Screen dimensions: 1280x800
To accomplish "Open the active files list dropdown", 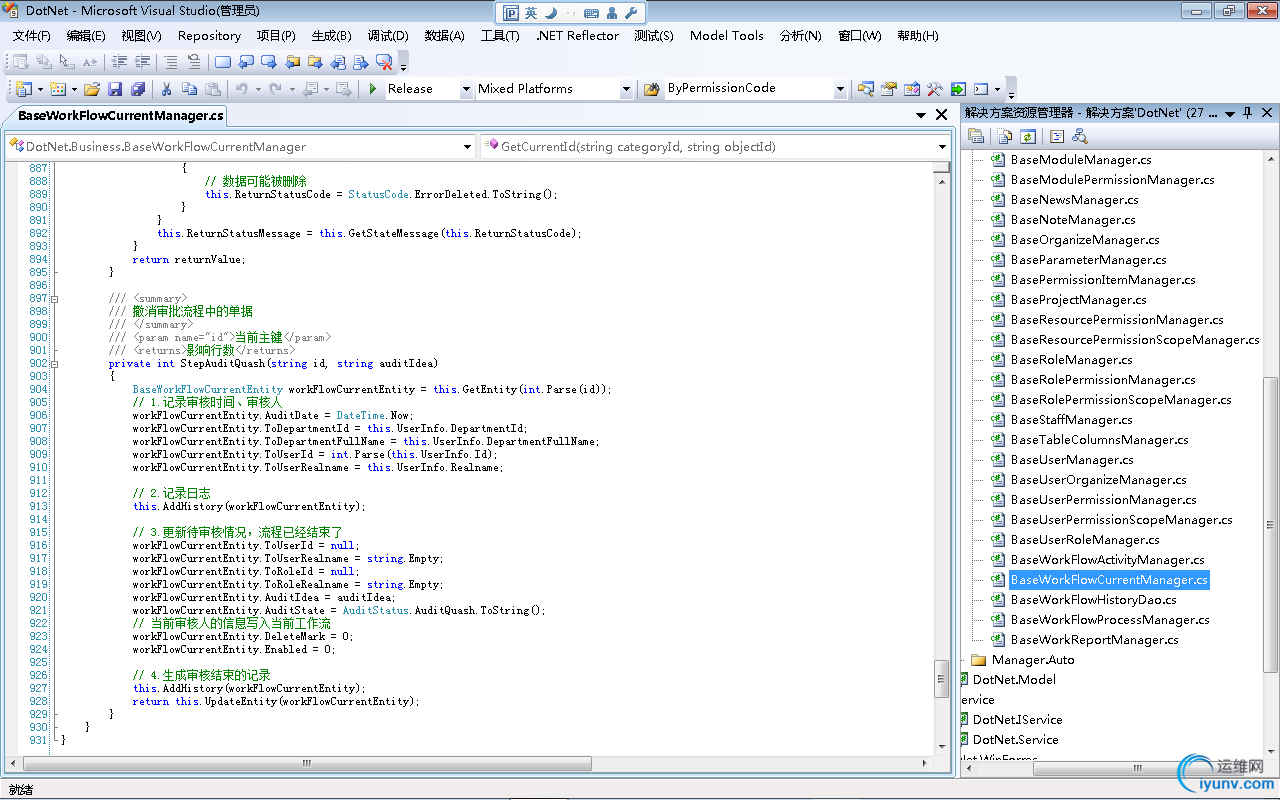I will pos(921,115).
